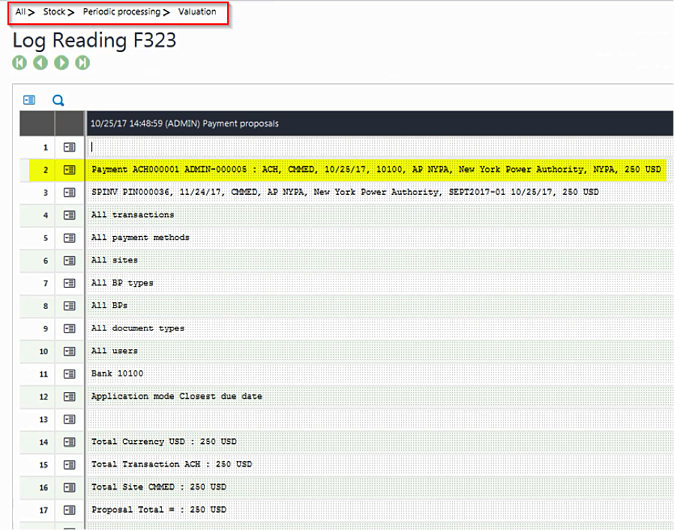Navigate to 'Periodic processing' breadcrumb
Image resolution: width=674 pixels, height=530 pixels.
(x=120, y=12)
